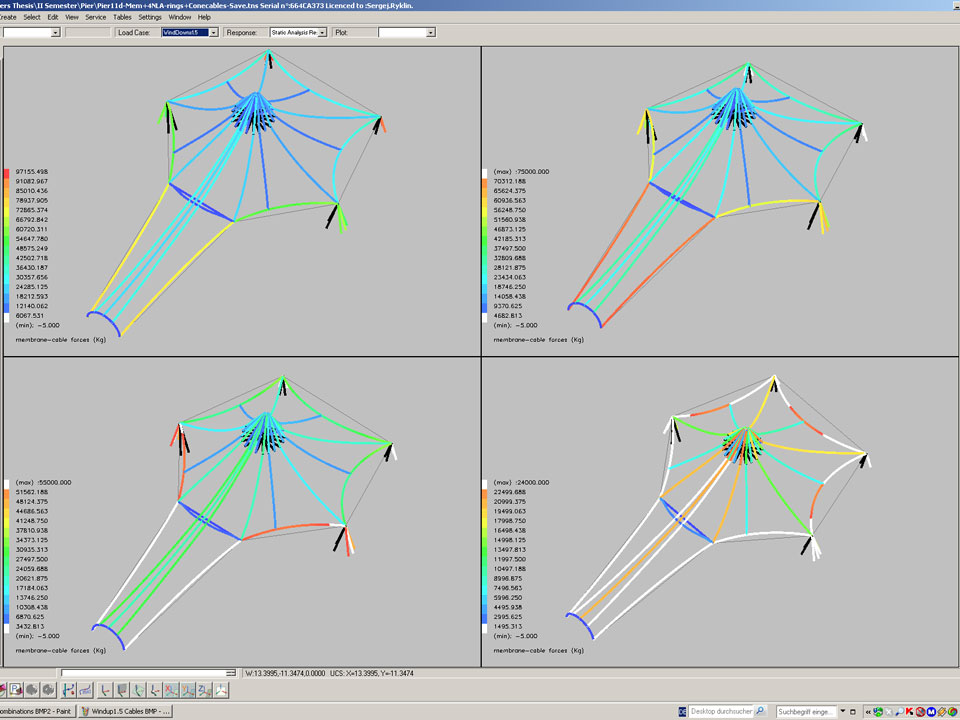The height and width of the screenshot is (720, 960).
Task: Open the Tables menu
Action: (x=122, y=17)
